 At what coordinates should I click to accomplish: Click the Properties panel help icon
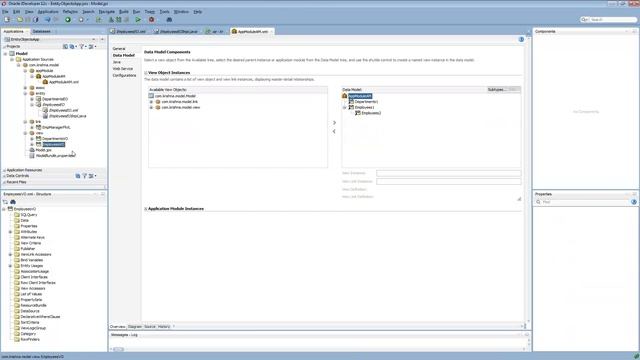pos(634,202)
